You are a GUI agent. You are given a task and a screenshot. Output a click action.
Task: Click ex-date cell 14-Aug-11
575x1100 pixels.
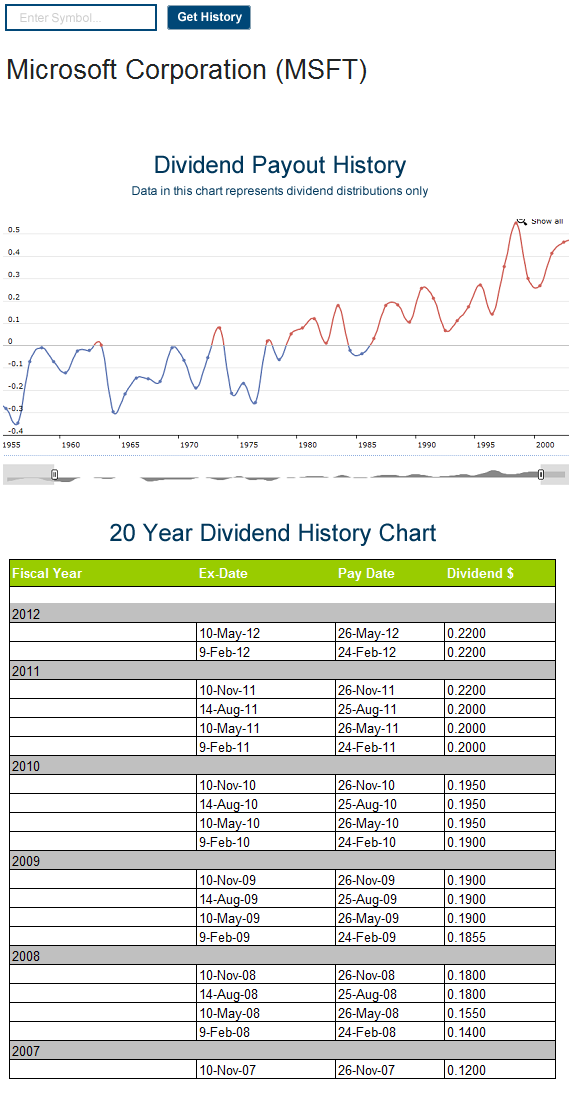(266, 709)
